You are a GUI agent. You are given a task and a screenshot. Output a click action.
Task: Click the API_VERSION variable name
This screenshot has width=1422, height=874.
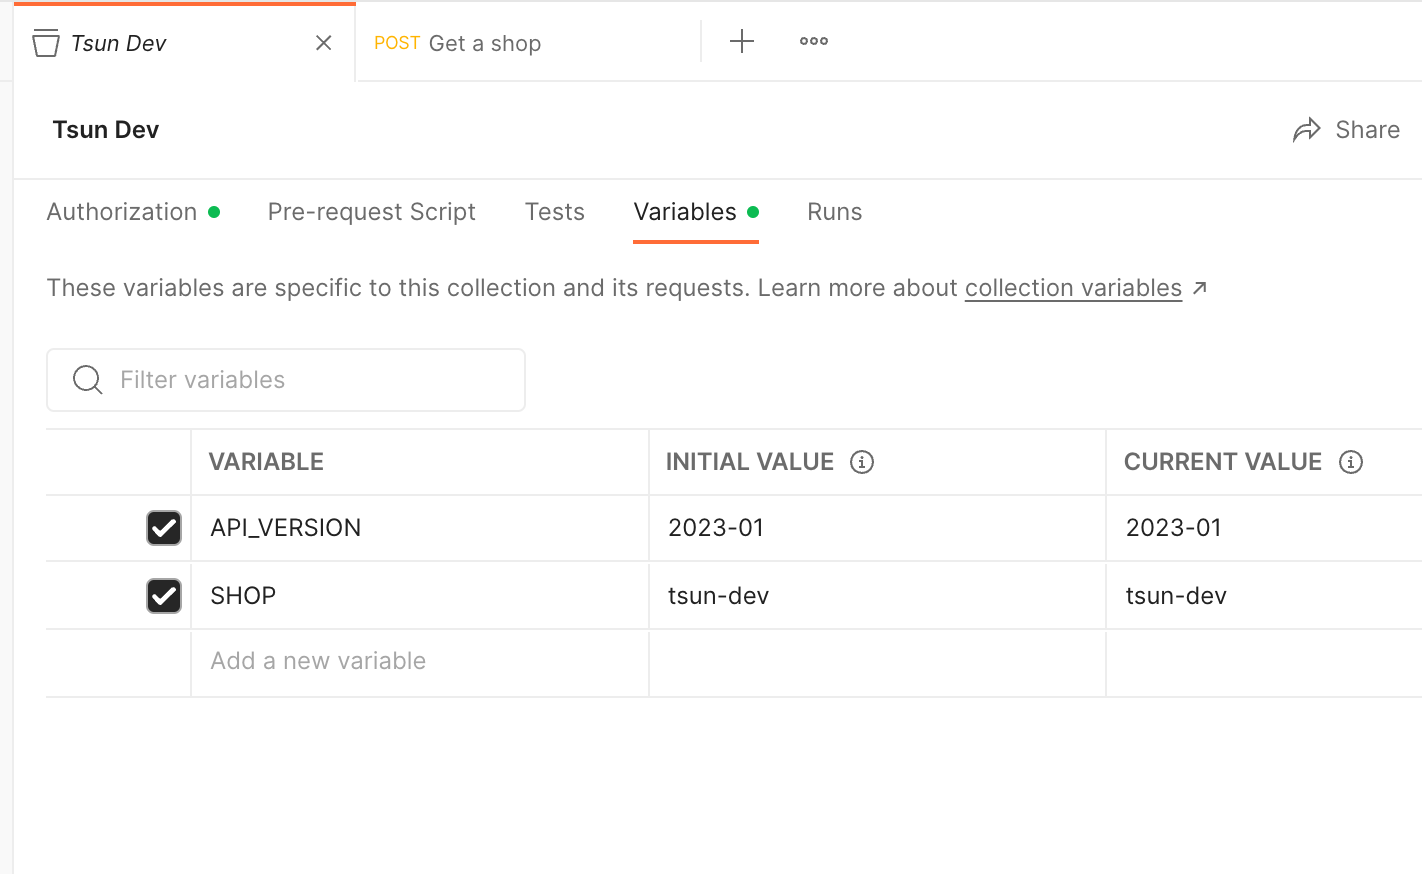click(286, 528)
